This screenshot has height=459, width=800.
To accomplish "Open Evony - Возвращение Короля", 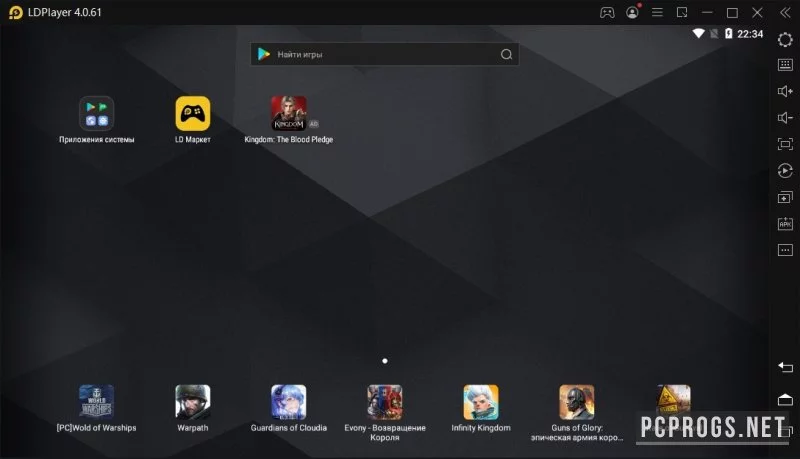I will click(x=385, y=402).
